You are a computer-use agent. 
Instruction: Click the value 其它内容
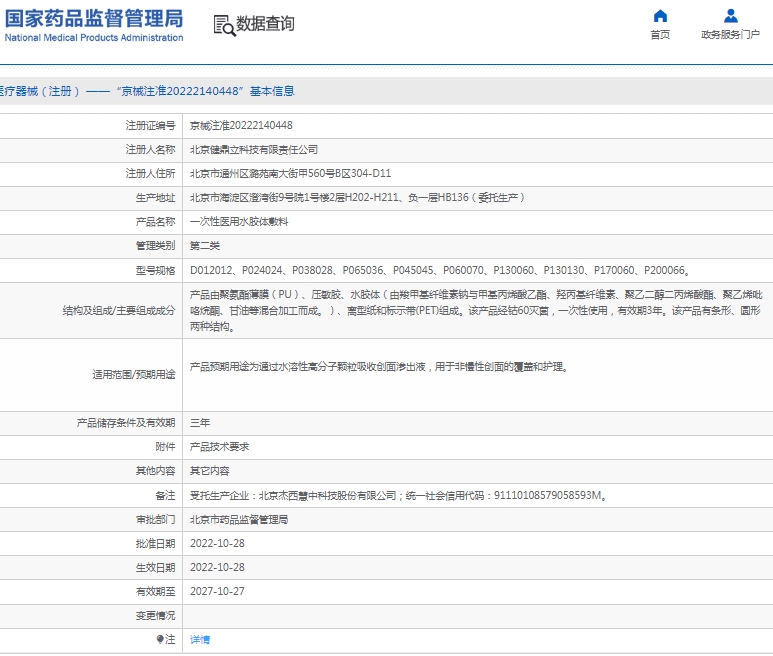click(210, 471)
